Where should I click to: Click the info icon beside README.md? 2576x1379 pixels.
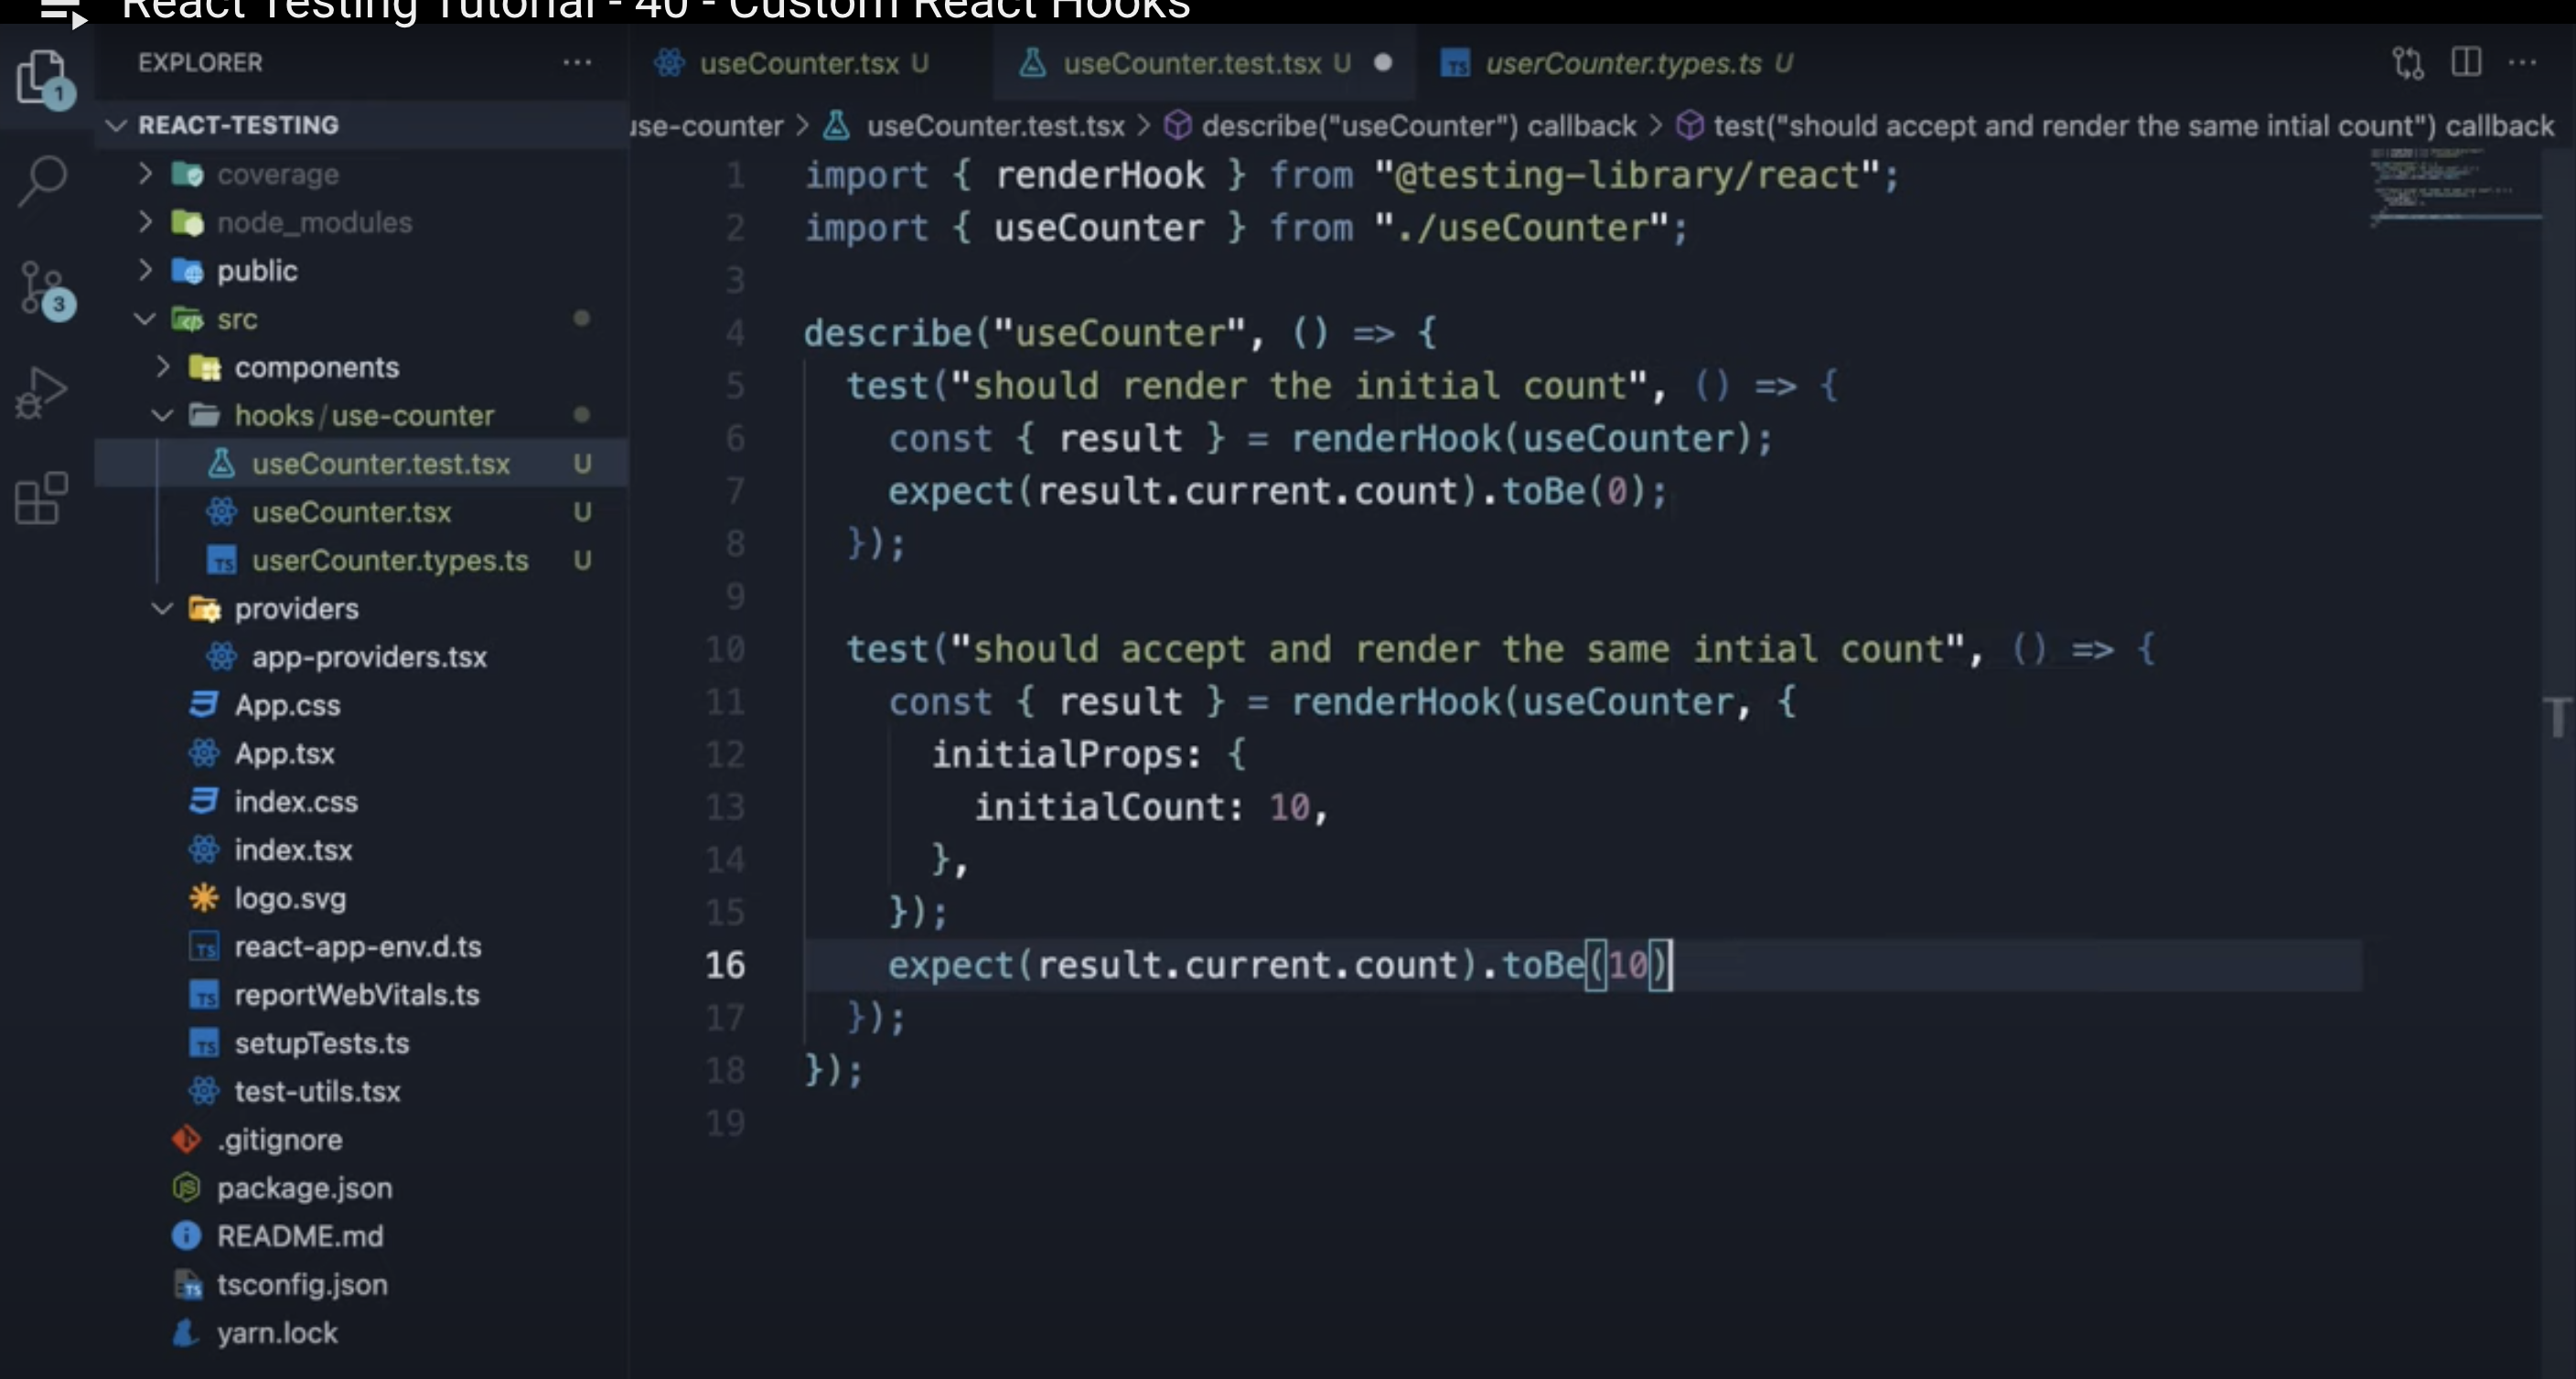pos(187,1236)
